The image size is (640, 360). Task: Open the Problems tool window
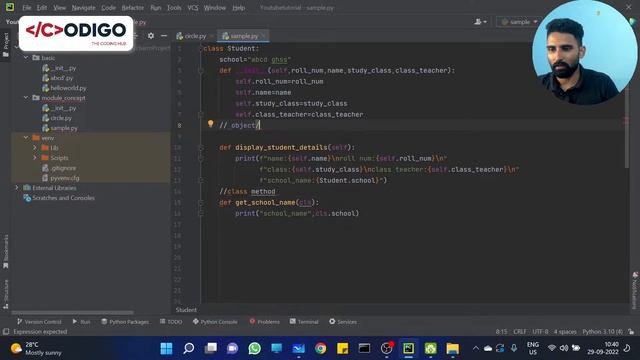(x=264, y=322)
